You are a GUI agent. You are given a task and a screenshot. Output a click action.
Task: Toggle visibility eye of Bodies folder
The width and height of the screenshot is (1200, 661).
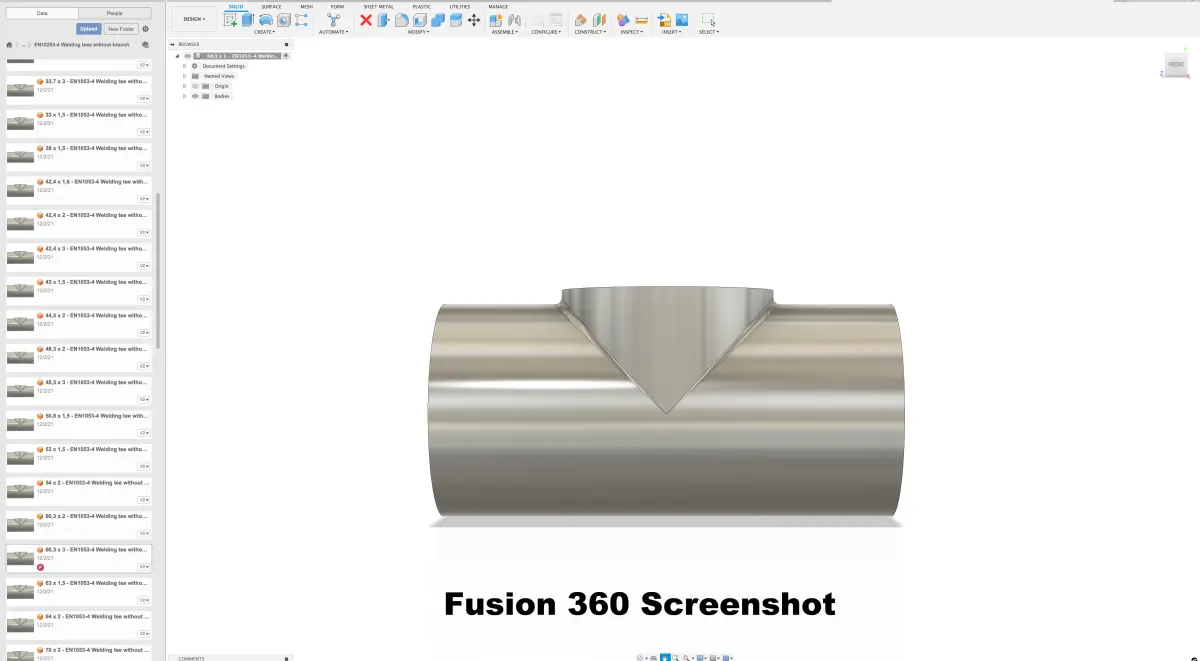195,96
